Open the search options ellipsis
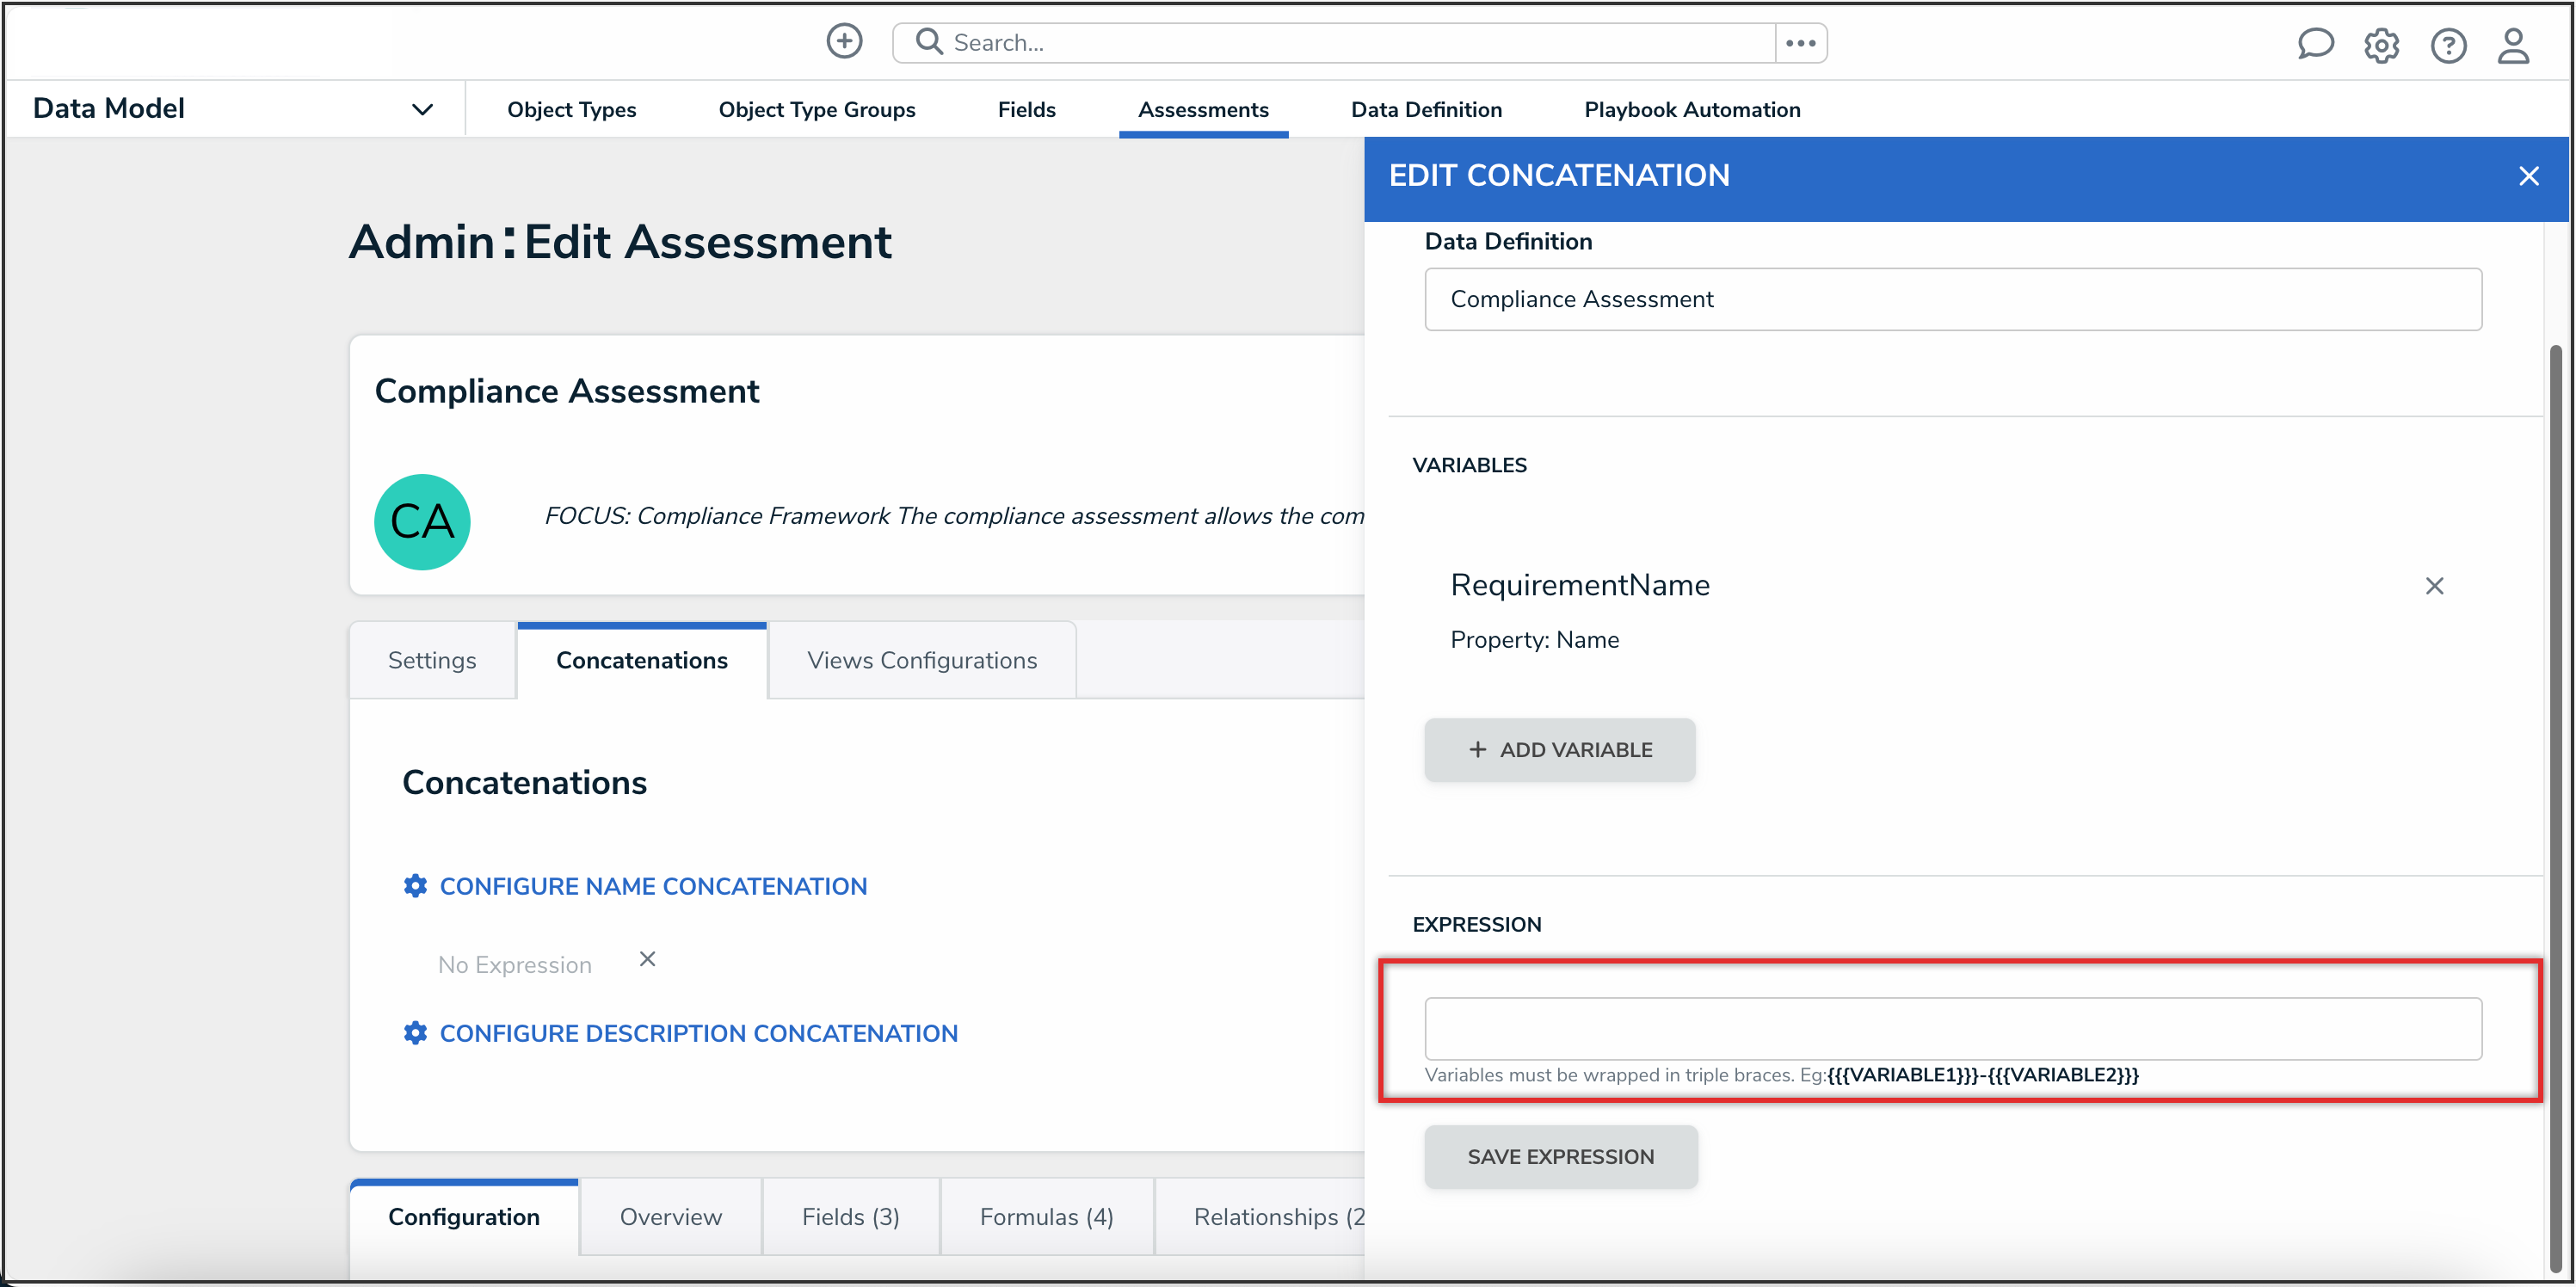 point(1800,43)
